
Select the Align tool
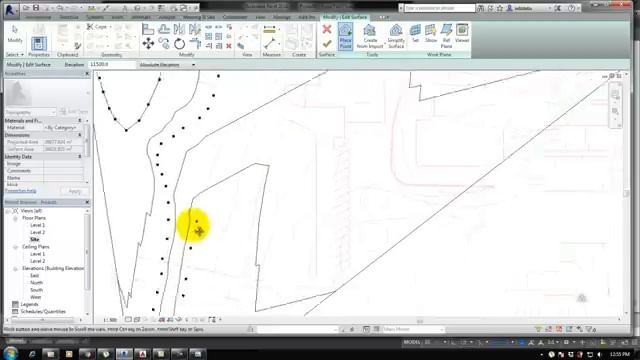148,29
